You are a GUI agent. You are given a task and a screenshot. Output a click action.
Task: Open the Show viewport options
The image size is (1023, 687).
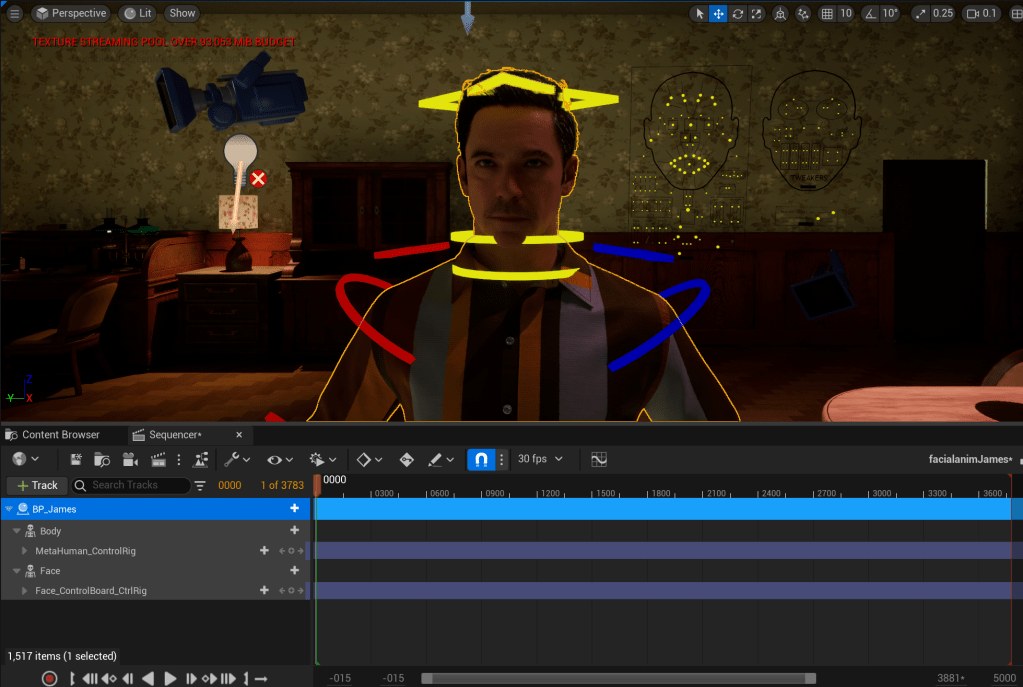tap(182, 13)
